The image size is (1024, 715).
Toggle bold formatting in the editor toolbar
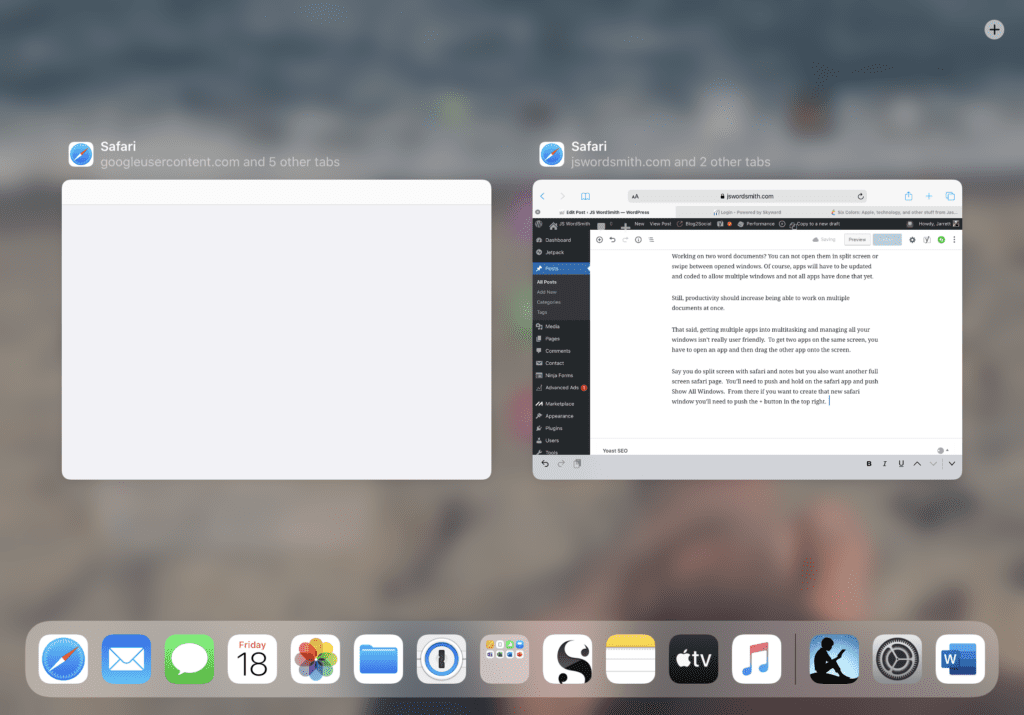pos(869,464)
